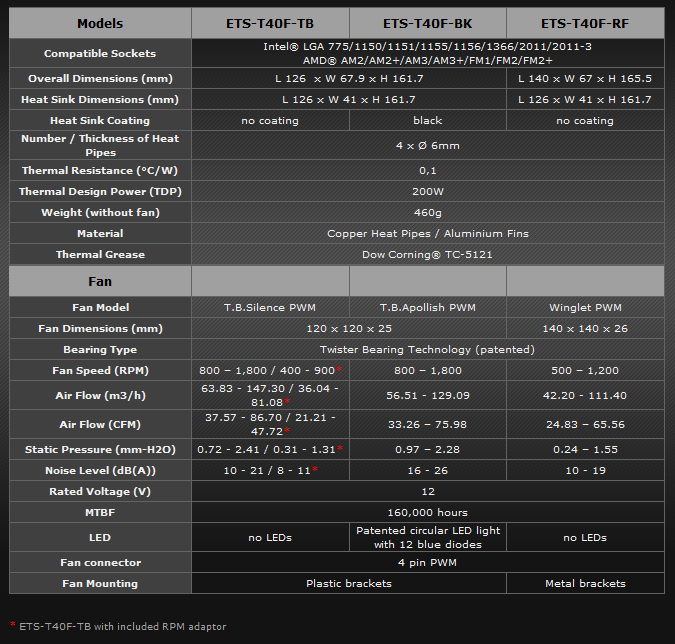This screenshot has height=644, width=675.
Task: Click the '10 - 21 / 8 - 11' noise cell
Action: coord(270,471)
